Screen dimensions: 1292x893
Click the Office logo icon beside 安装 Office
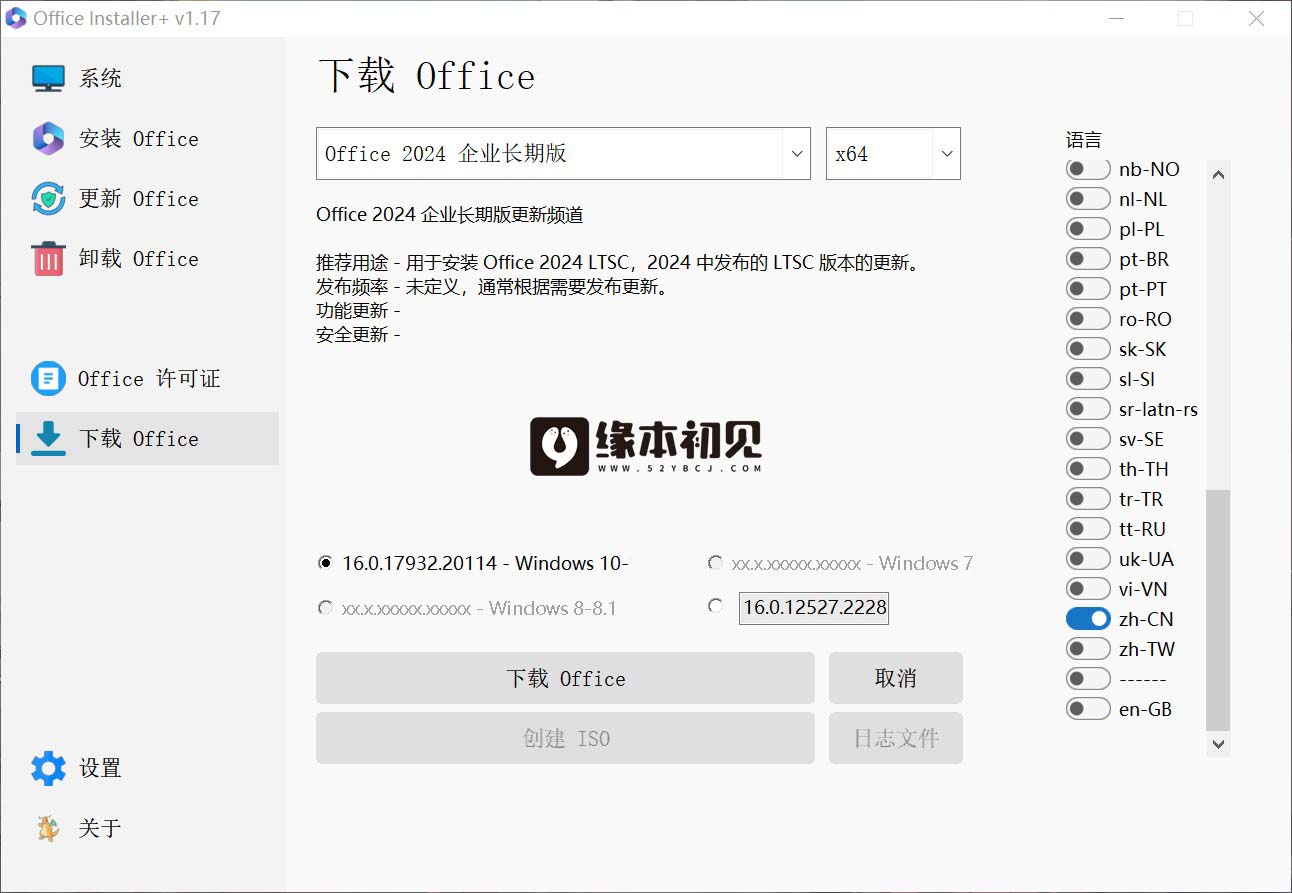click(48, 138)
